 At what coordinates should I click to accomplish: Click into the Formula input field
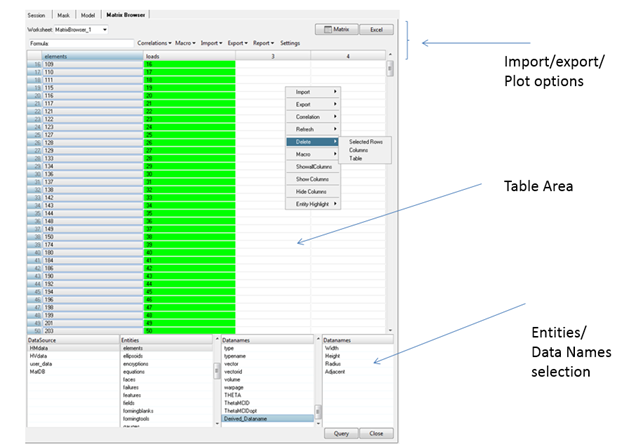(x=81, y=43)
